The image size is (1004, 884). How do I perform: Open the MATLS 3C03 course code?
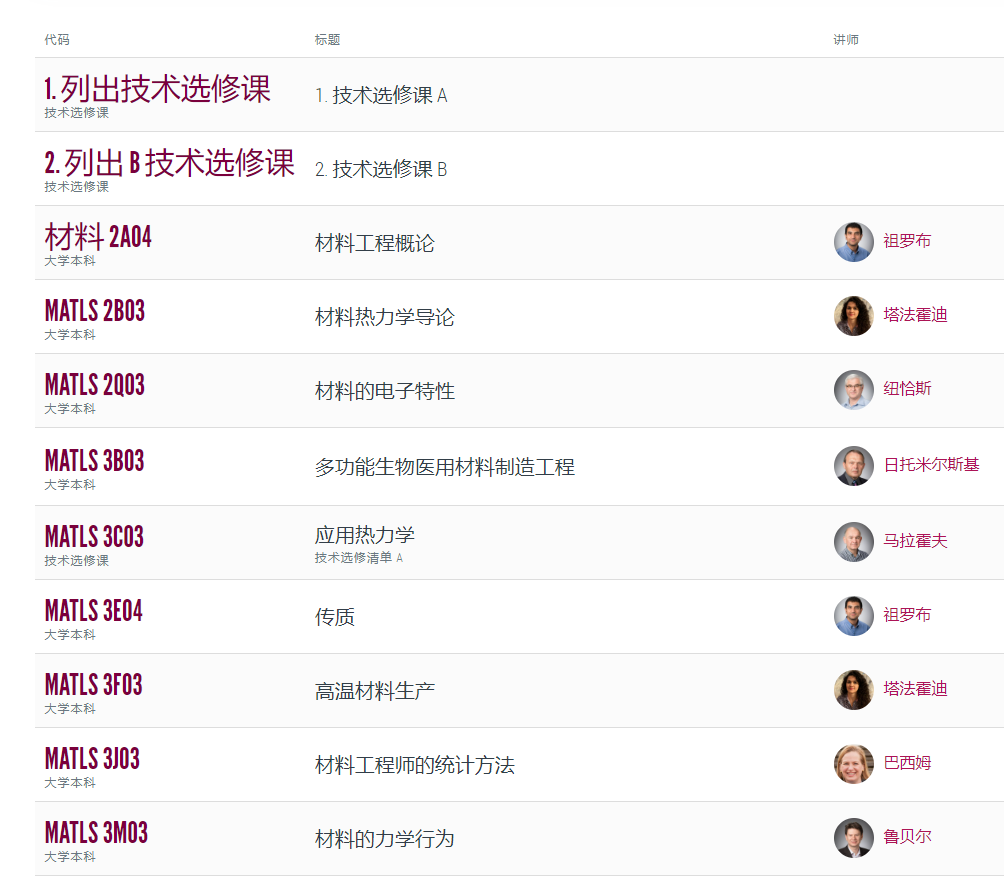(x=94, y=537)
